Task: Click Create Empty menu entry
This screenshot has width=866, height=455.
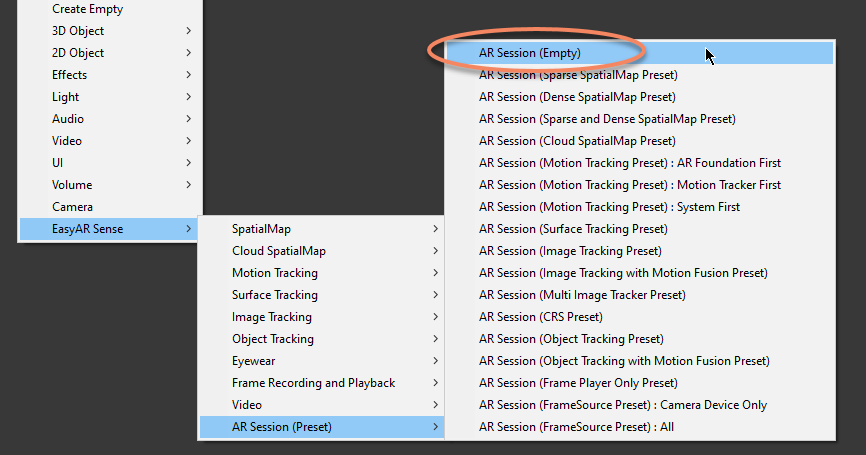Action: point(87,9)
